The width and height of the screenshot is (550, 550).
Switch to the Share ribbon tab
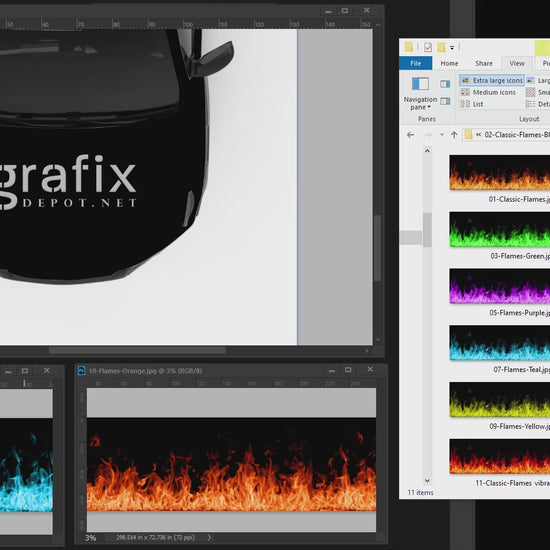pyautogui.click(x=484, y=63)
